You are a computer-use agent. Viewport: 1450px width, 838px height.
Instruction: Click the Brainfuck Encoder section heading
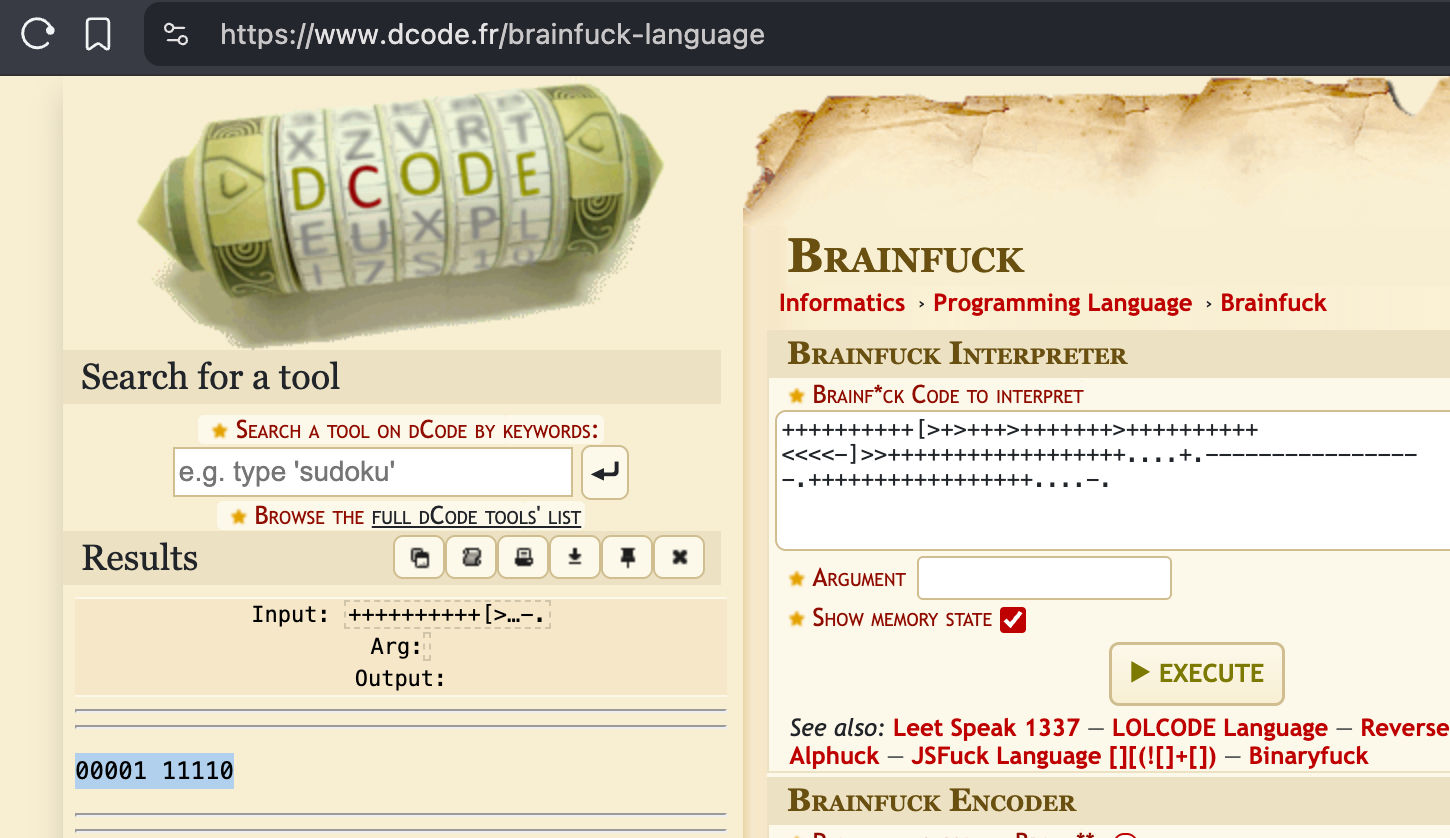point(932,801)
